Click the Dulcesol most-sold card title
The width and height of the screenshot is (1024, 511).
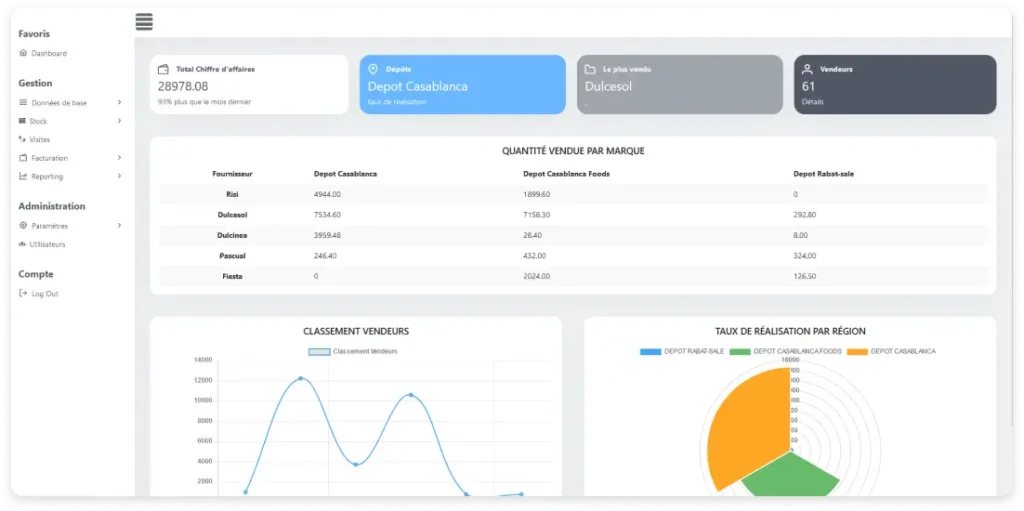pos(608,86)
